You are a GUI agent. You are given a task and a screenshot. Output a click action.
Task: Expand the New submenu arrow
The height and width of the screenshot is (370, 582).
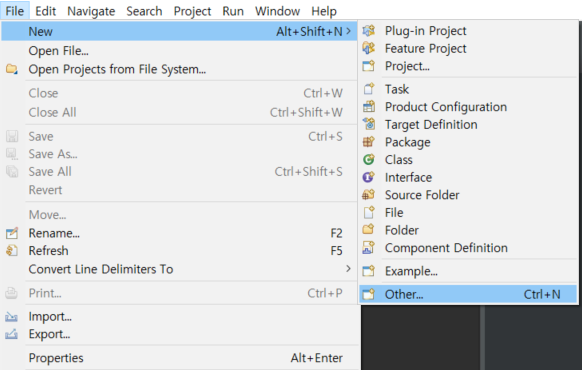click(348, 31)
